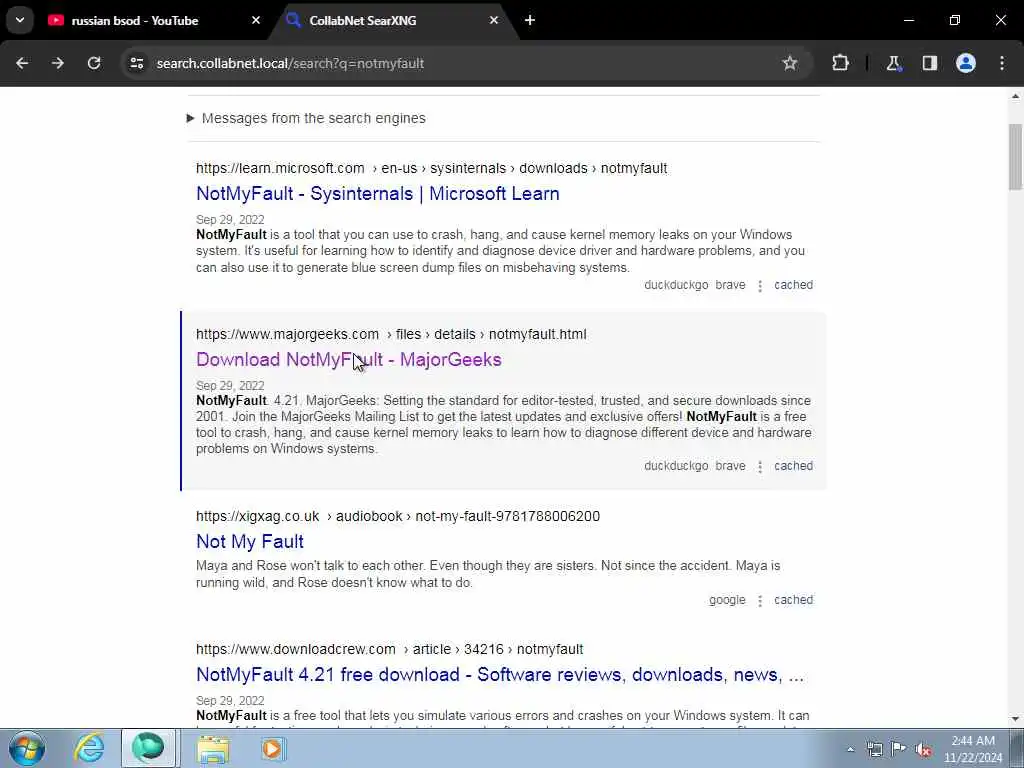Open the browser side panel
The image size is (1024, 768).
[930, 63]
